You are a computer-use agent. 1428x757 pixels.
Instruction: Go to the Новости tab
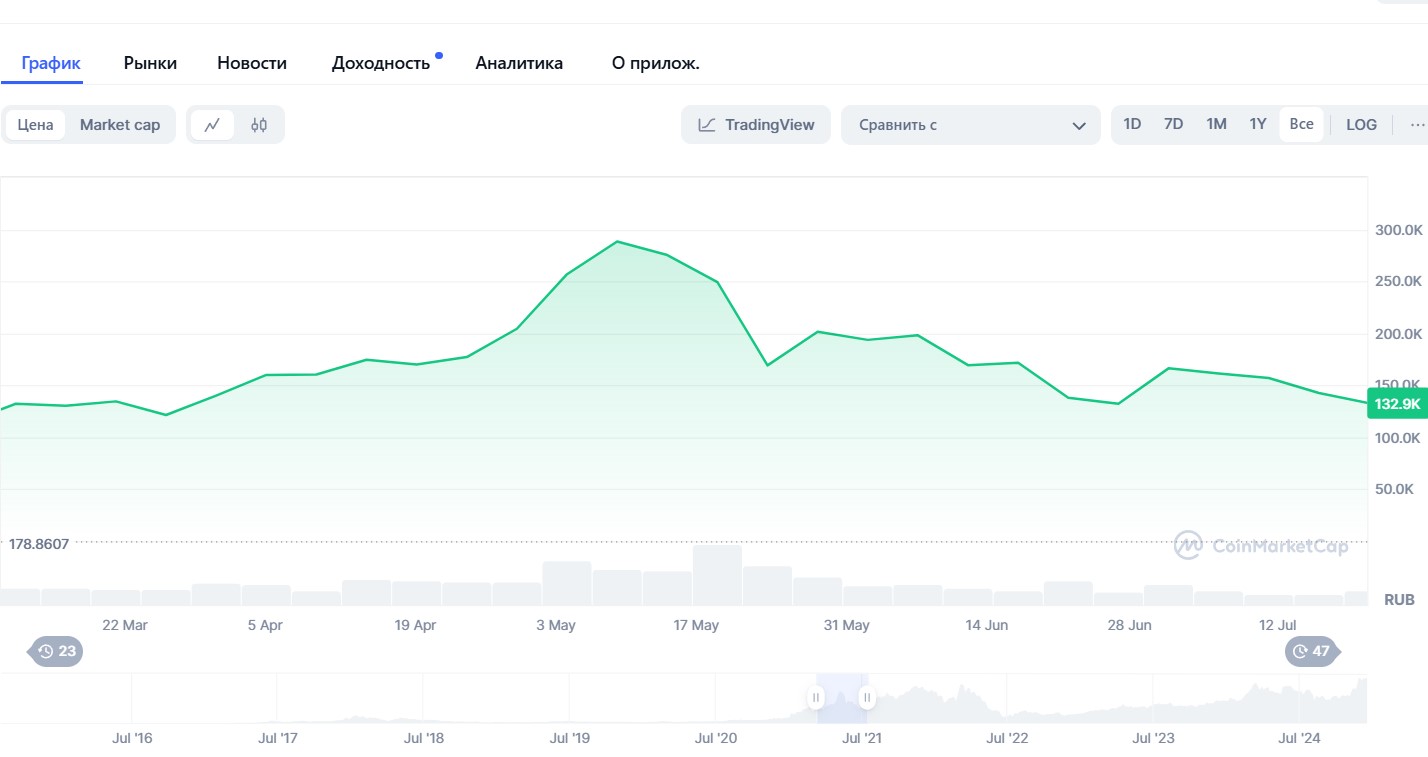[x=252, y=63]
